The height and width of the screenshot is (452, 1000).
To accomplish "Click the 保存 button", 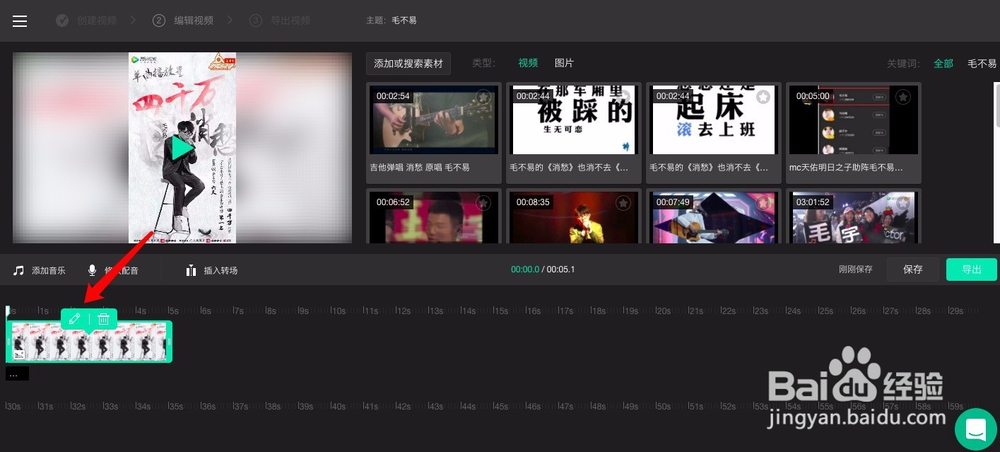I will (x=913, y=270).
